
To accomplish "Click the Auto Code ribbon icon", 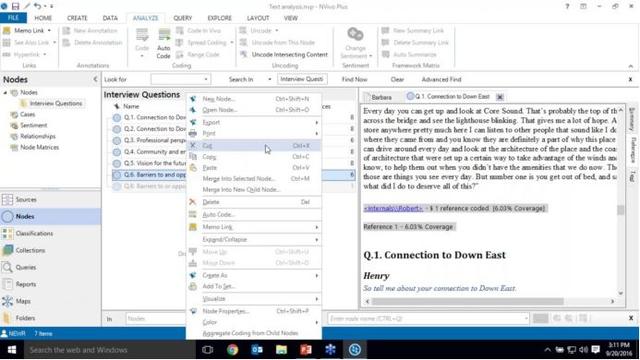I will click(x=164, y=35).
